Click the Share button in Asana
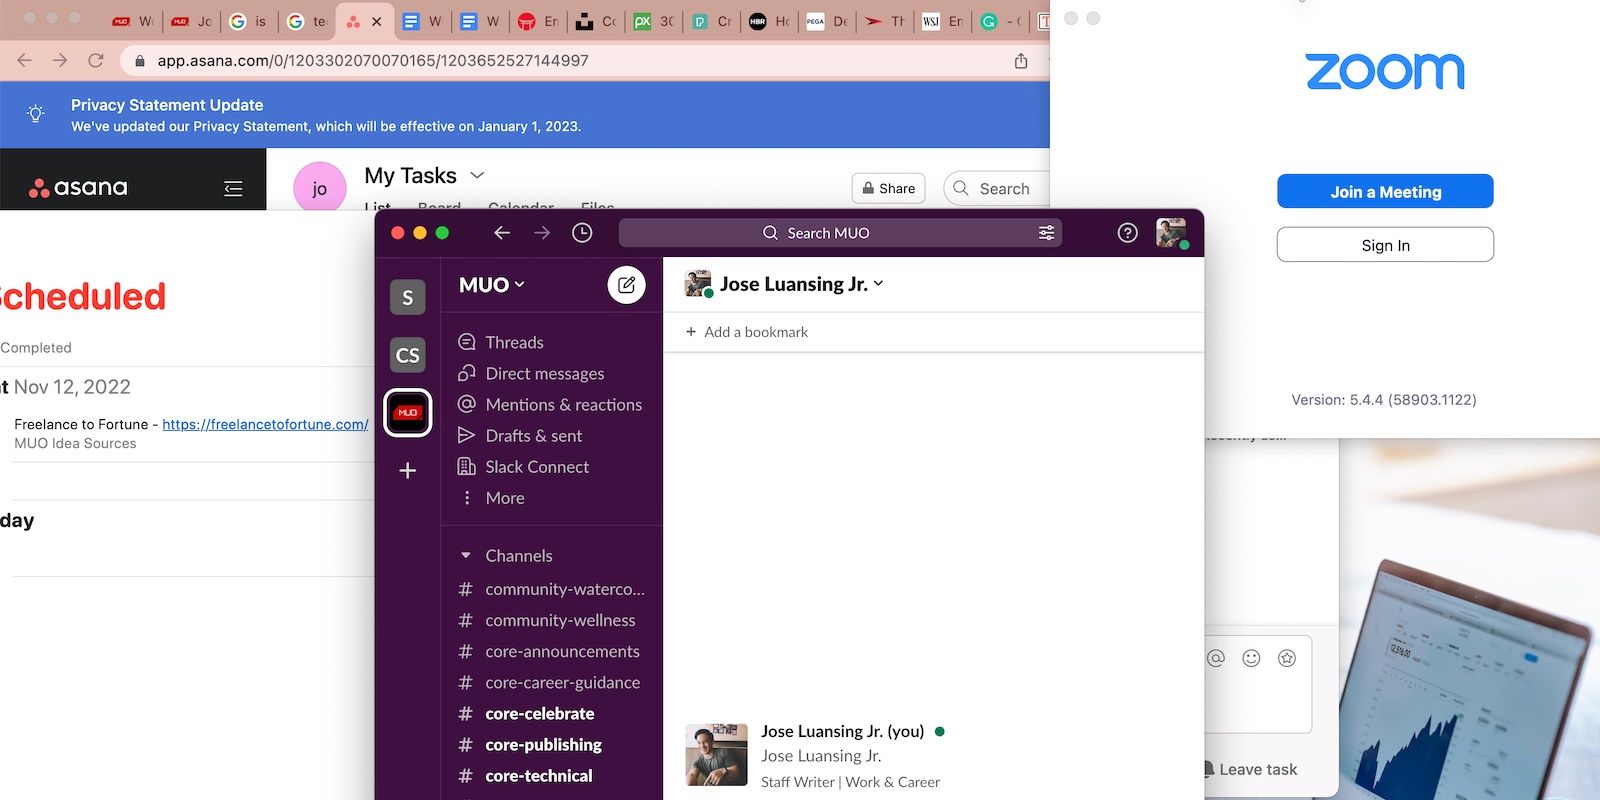 888,188
